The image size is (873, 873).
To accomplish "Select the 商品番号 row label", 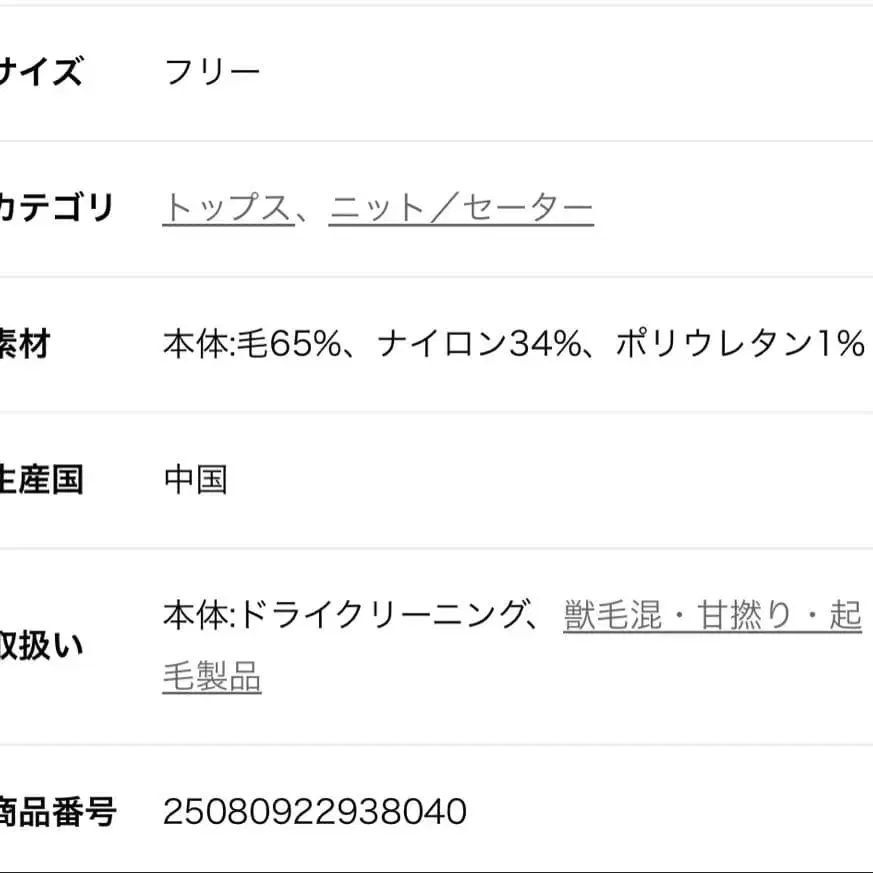I will click(56, 811).
